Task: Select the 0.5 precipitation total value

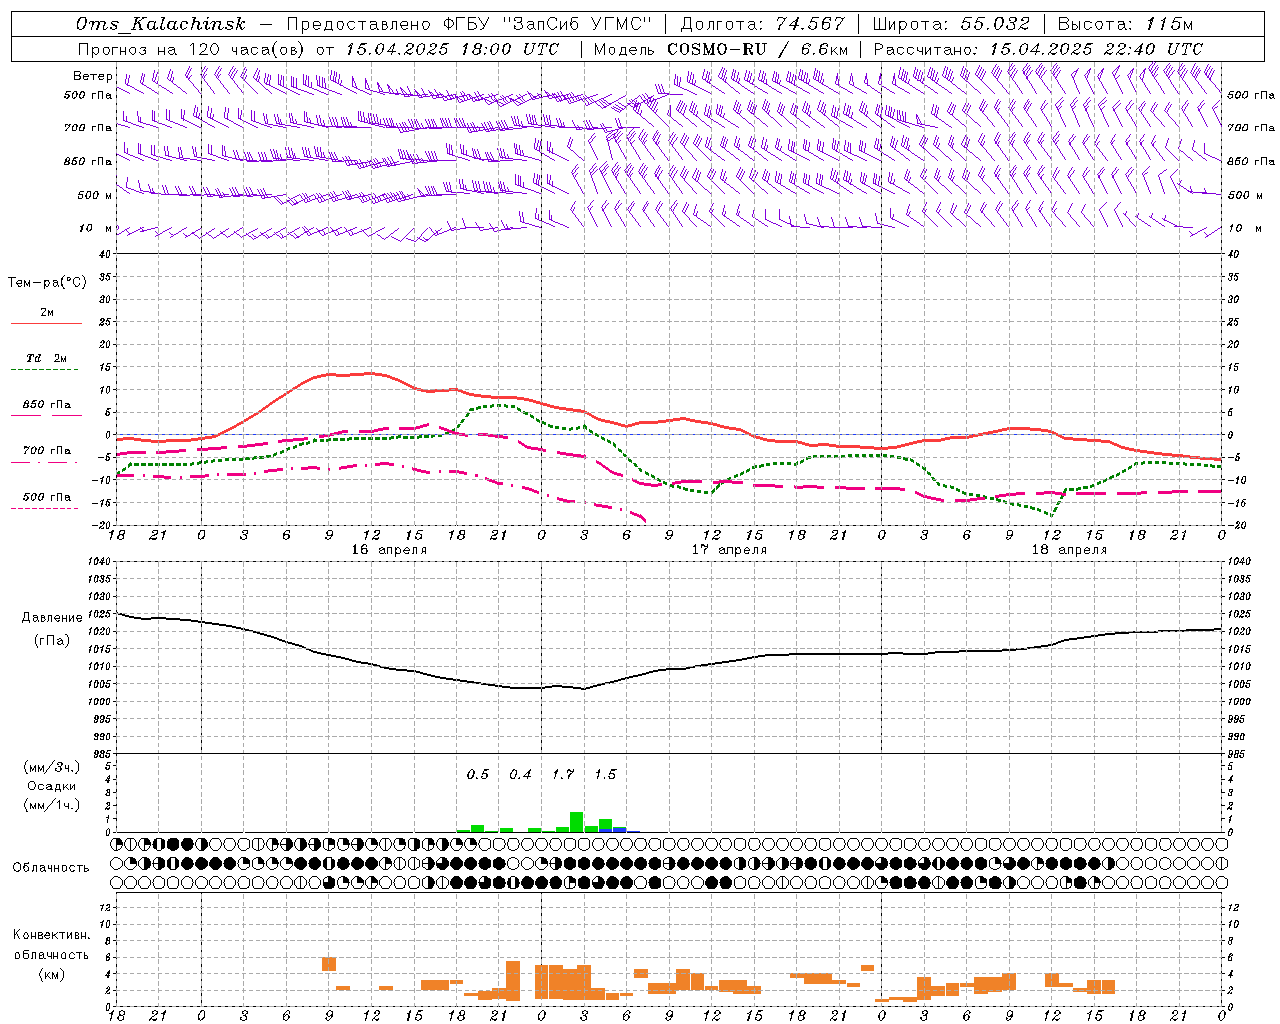Action: click(x=478, y=775)
